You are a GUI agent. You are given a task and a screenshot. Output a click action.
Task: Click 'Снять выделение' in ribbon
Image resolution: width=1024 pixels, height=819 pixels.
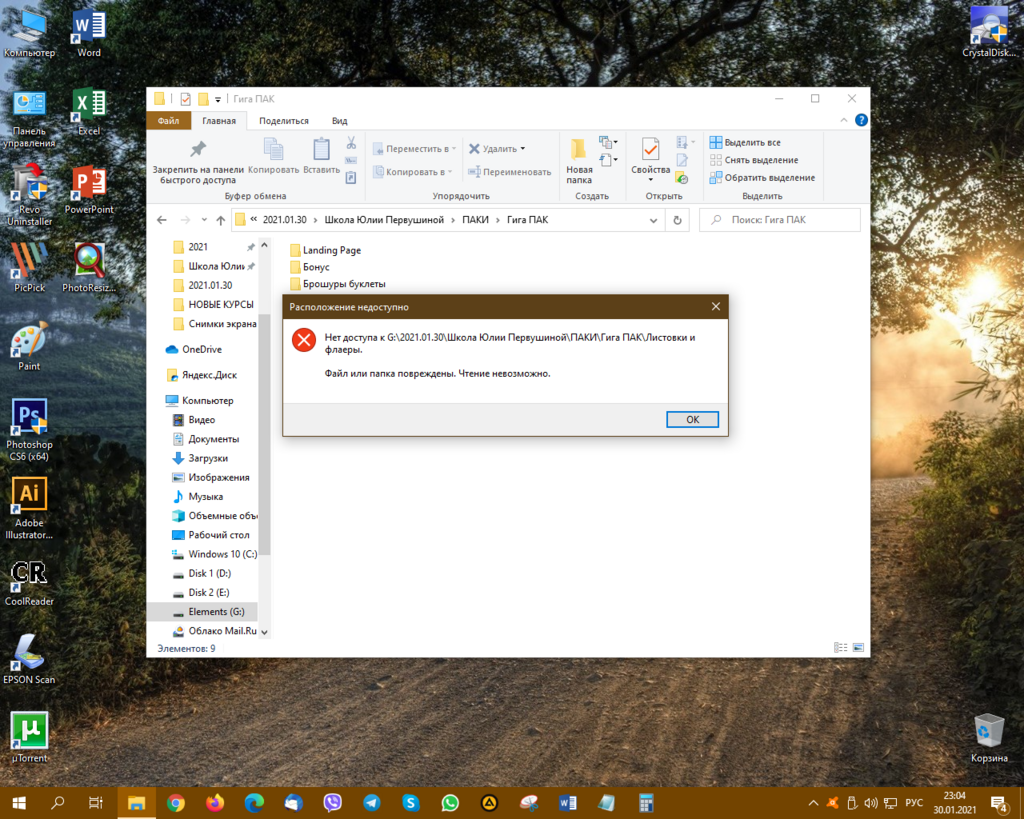(x=754, y=160)
